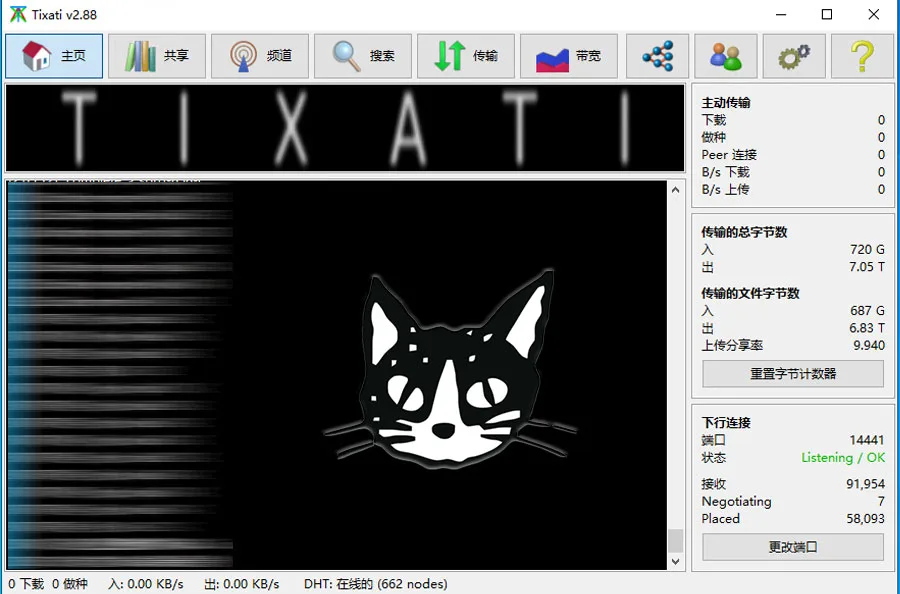The height and width of the screenshot is (594, 900).
Task: Close the Tixati window
Action: (874, 14)
